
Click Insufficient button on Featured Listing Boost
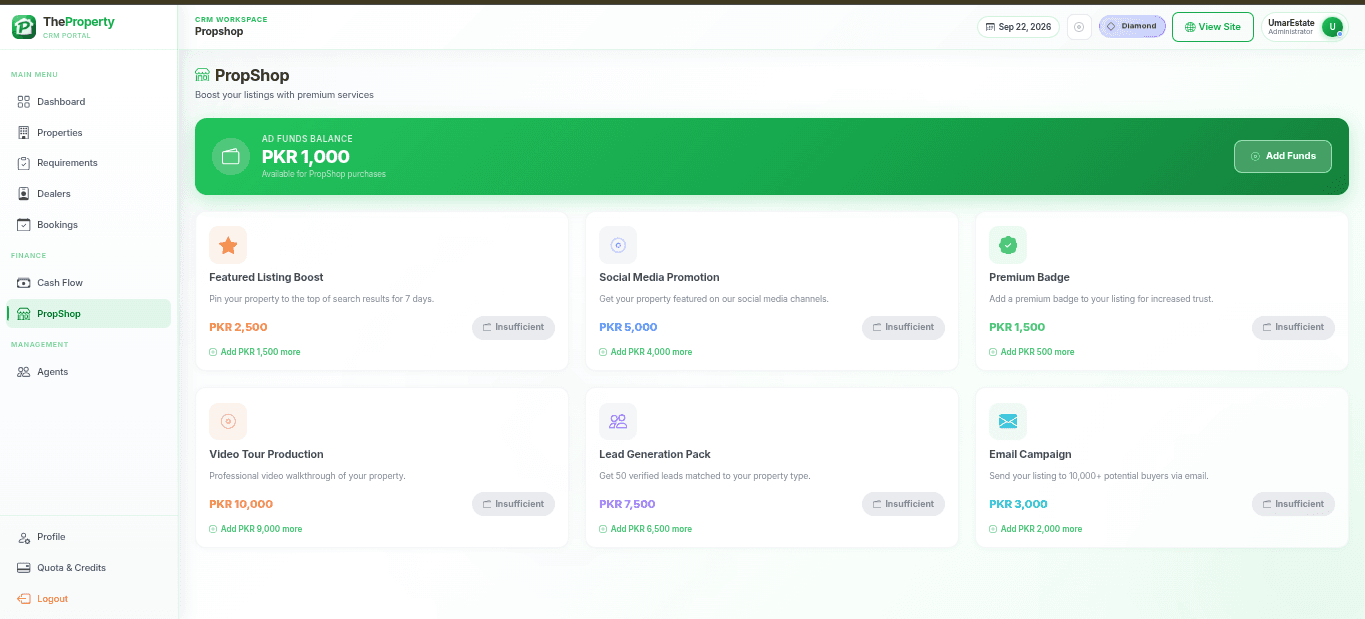(513, 327)
